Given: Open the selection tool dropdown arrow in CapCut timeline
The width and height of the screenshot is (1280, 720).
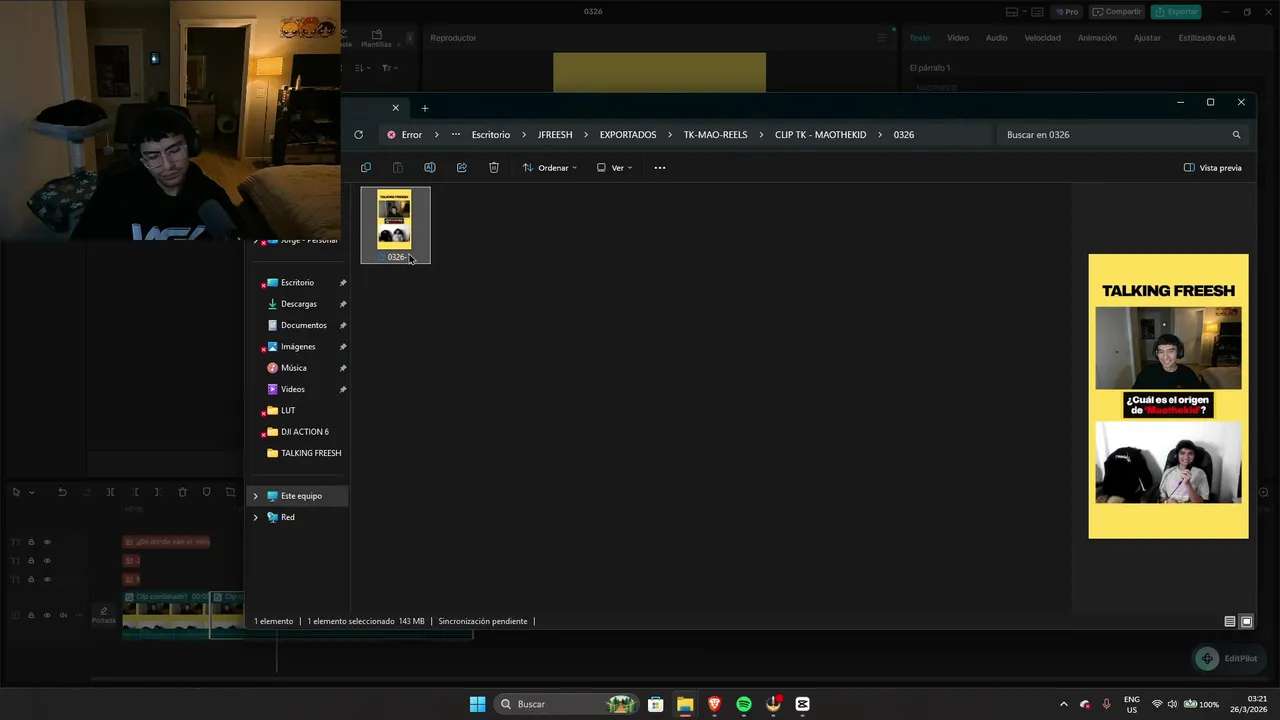Looking at the screenshot, I should click(x=32, y=492).
